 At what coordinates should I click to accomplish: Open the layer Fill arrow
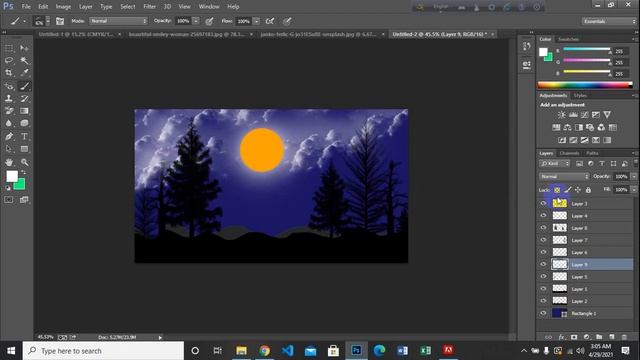(x=633, y=190)
